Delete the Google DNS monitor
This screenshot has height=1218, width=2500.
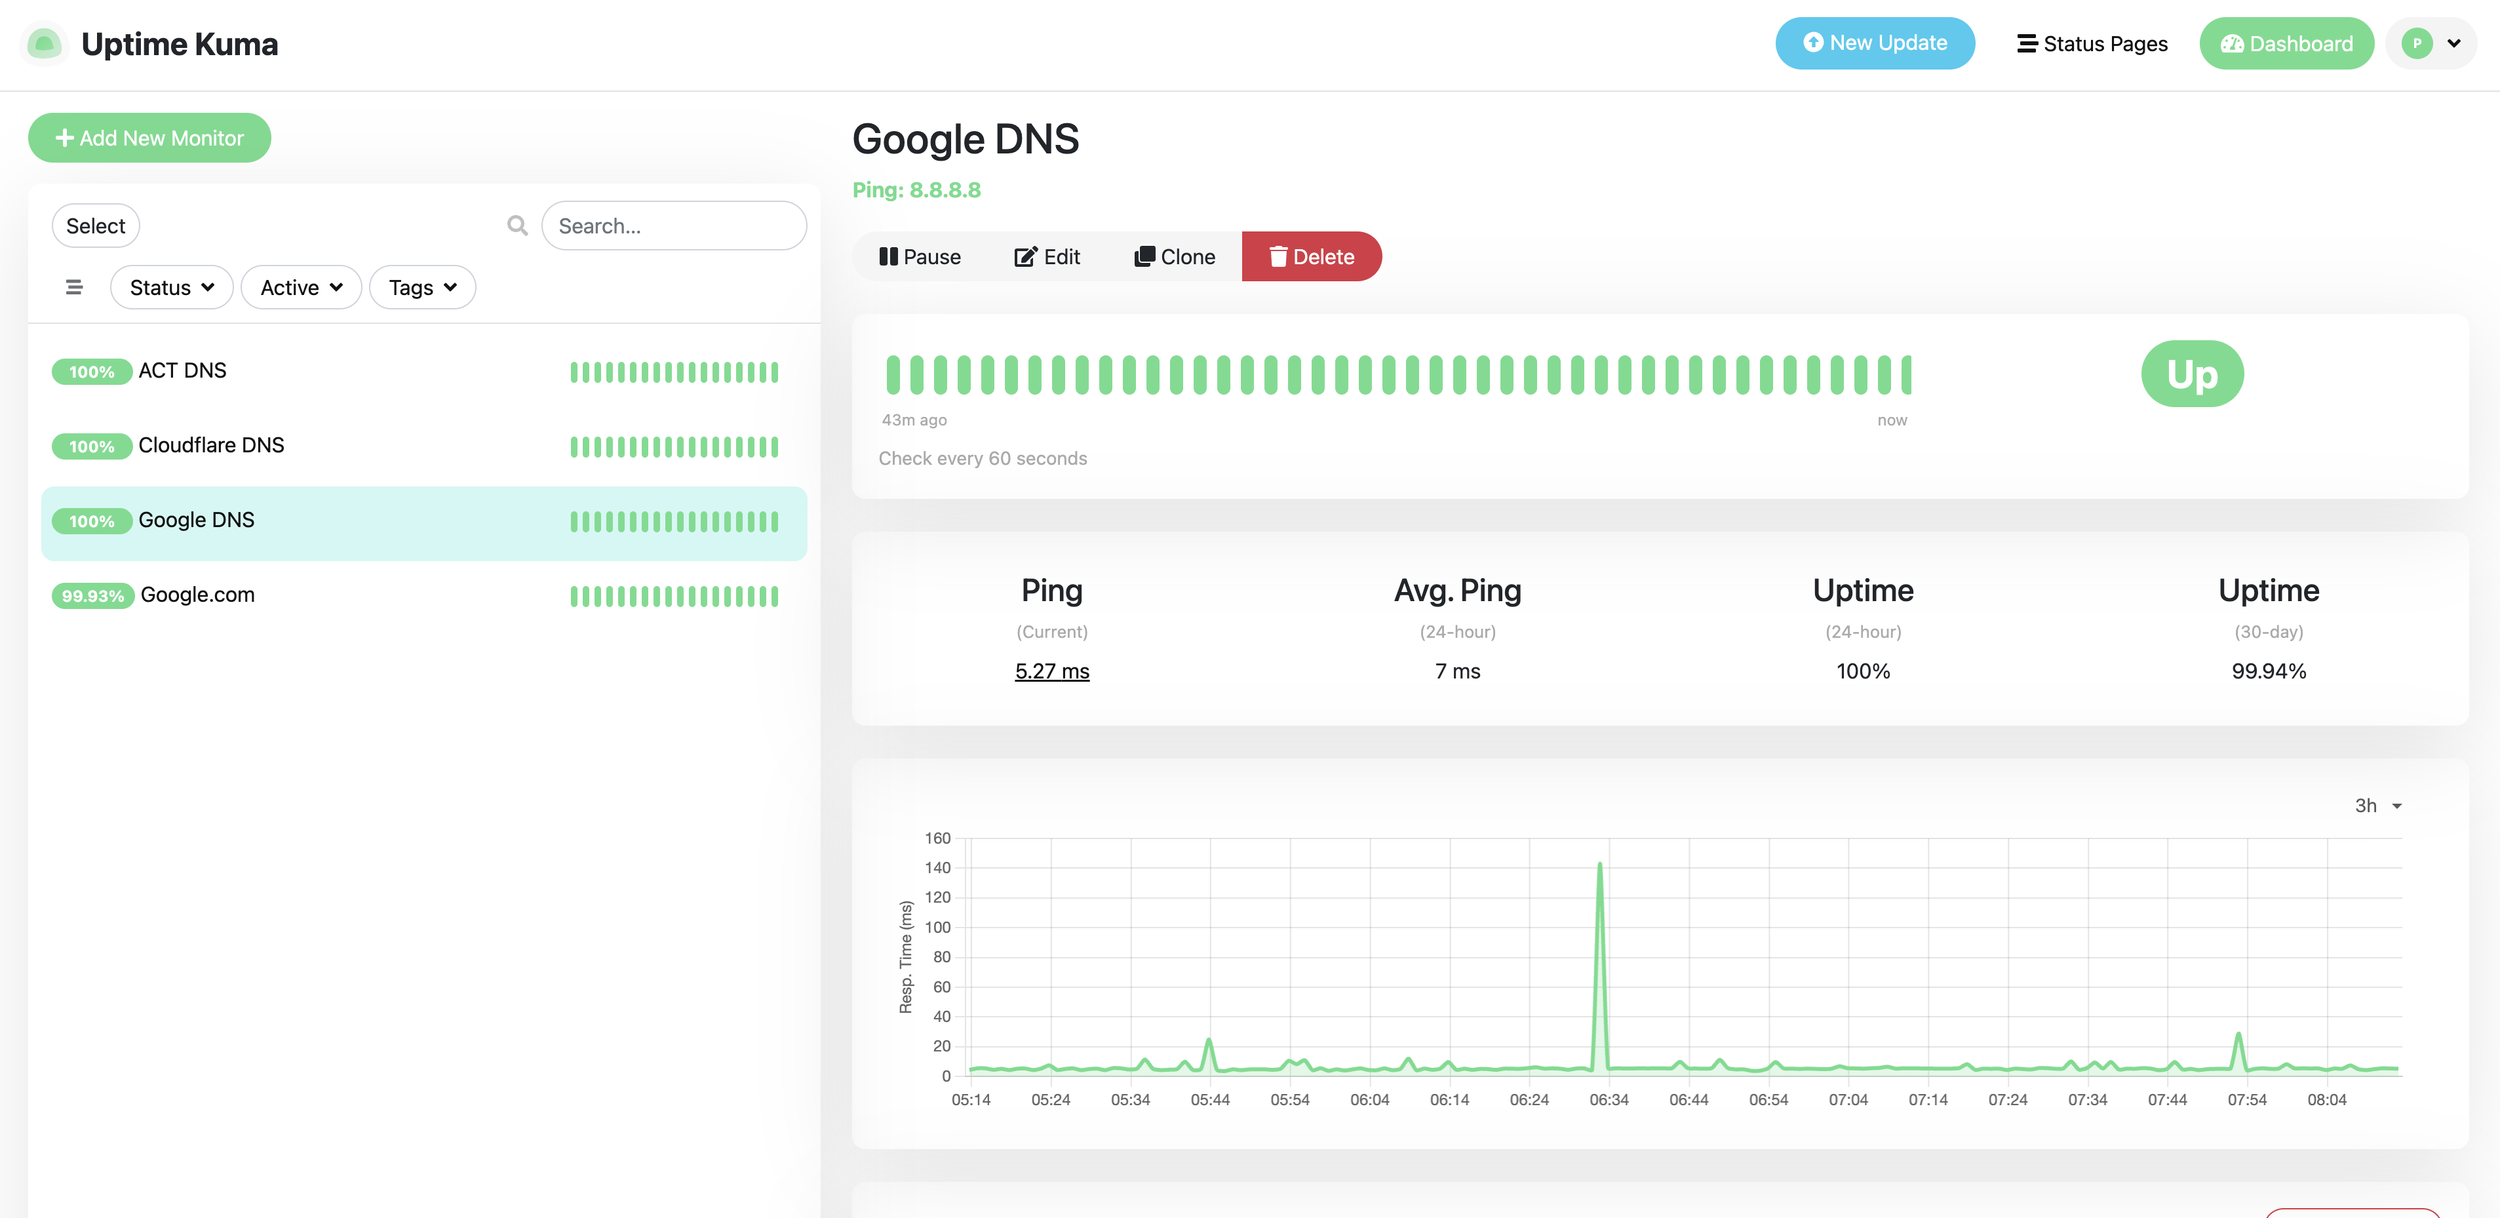(1311, 257)
